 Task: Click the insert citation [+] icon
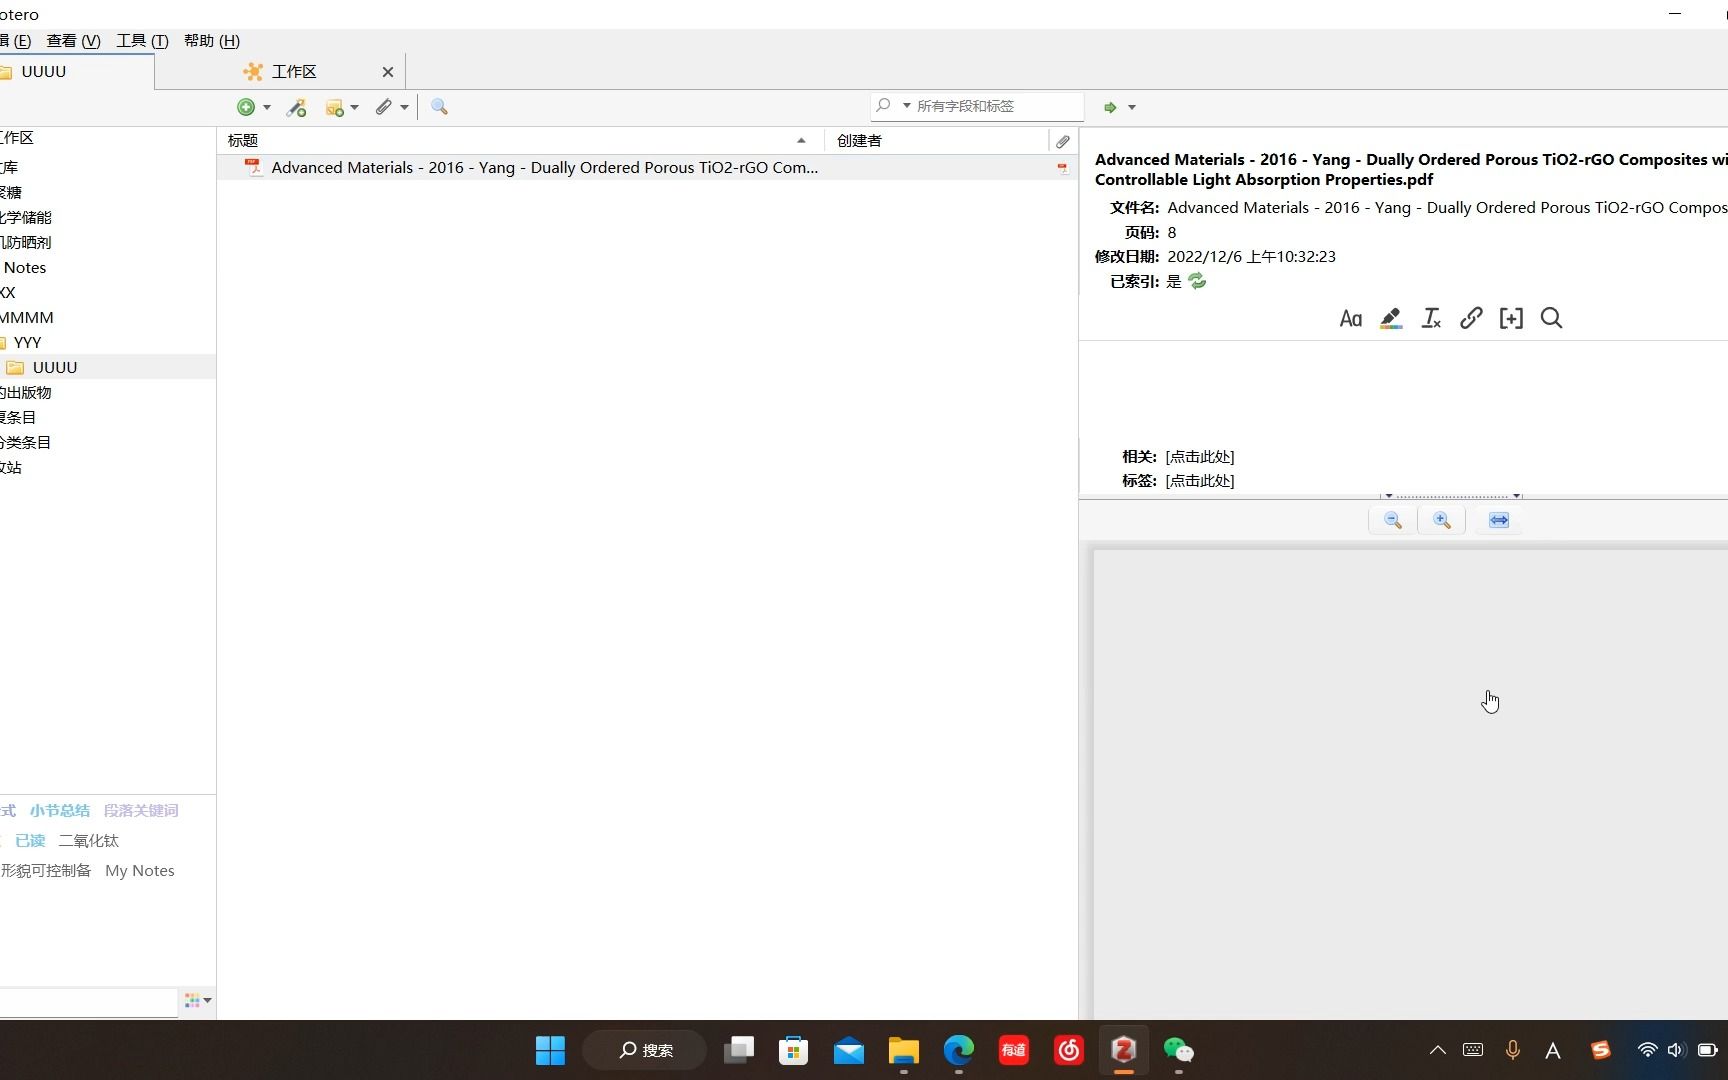tap(1511, 318)
